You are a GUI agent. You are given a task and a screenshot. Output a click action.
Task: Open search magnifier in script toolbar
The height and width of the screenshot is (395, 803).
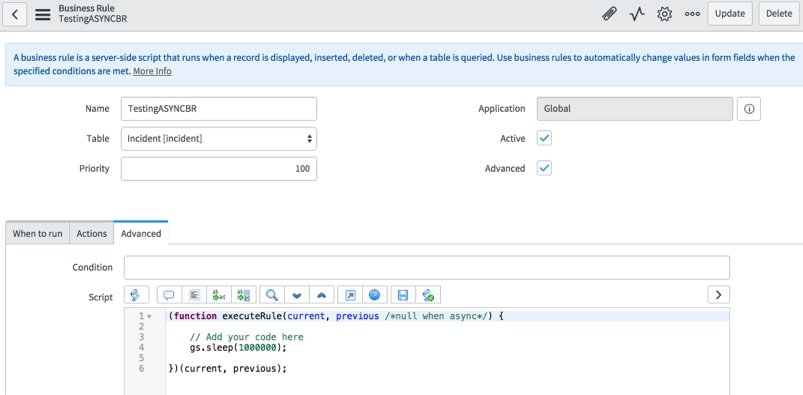pos(272,295)
